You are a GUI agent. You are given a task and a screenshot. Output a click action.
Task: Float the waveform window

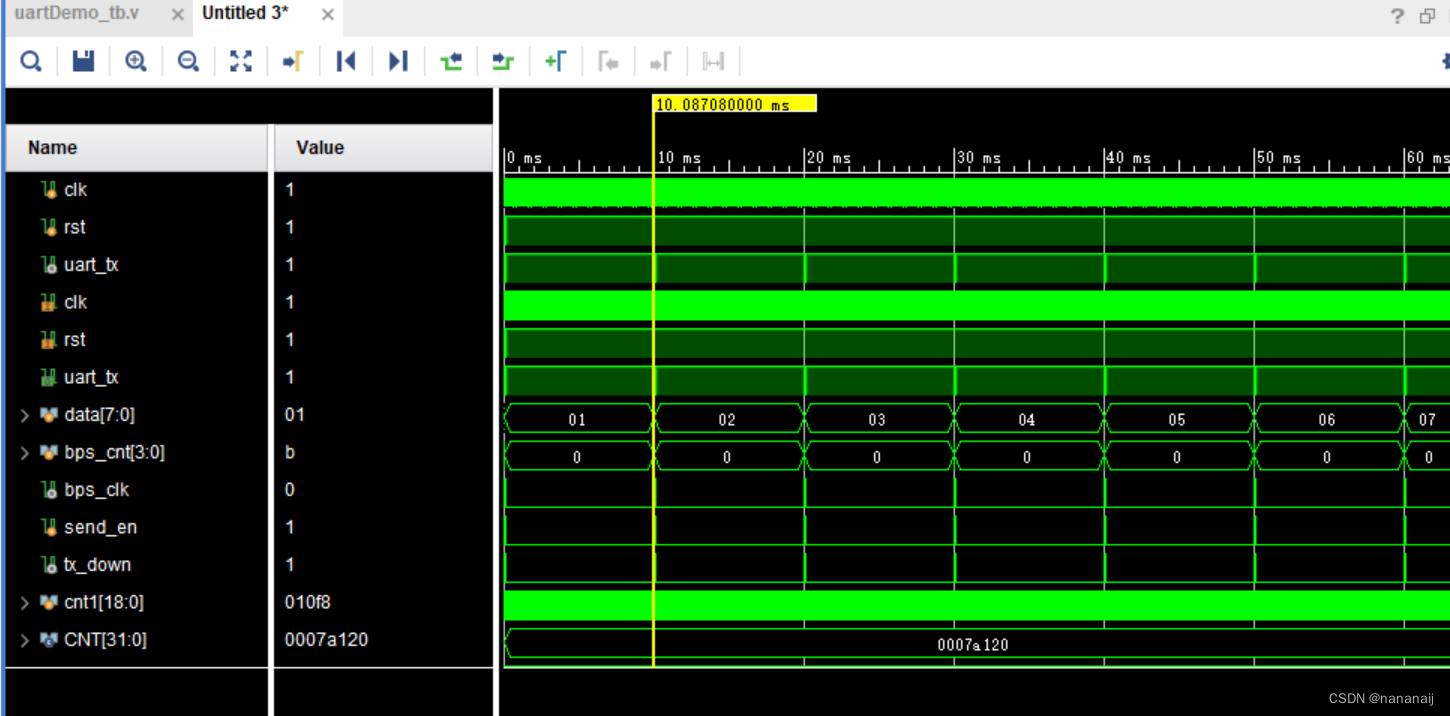(1427, 15)
